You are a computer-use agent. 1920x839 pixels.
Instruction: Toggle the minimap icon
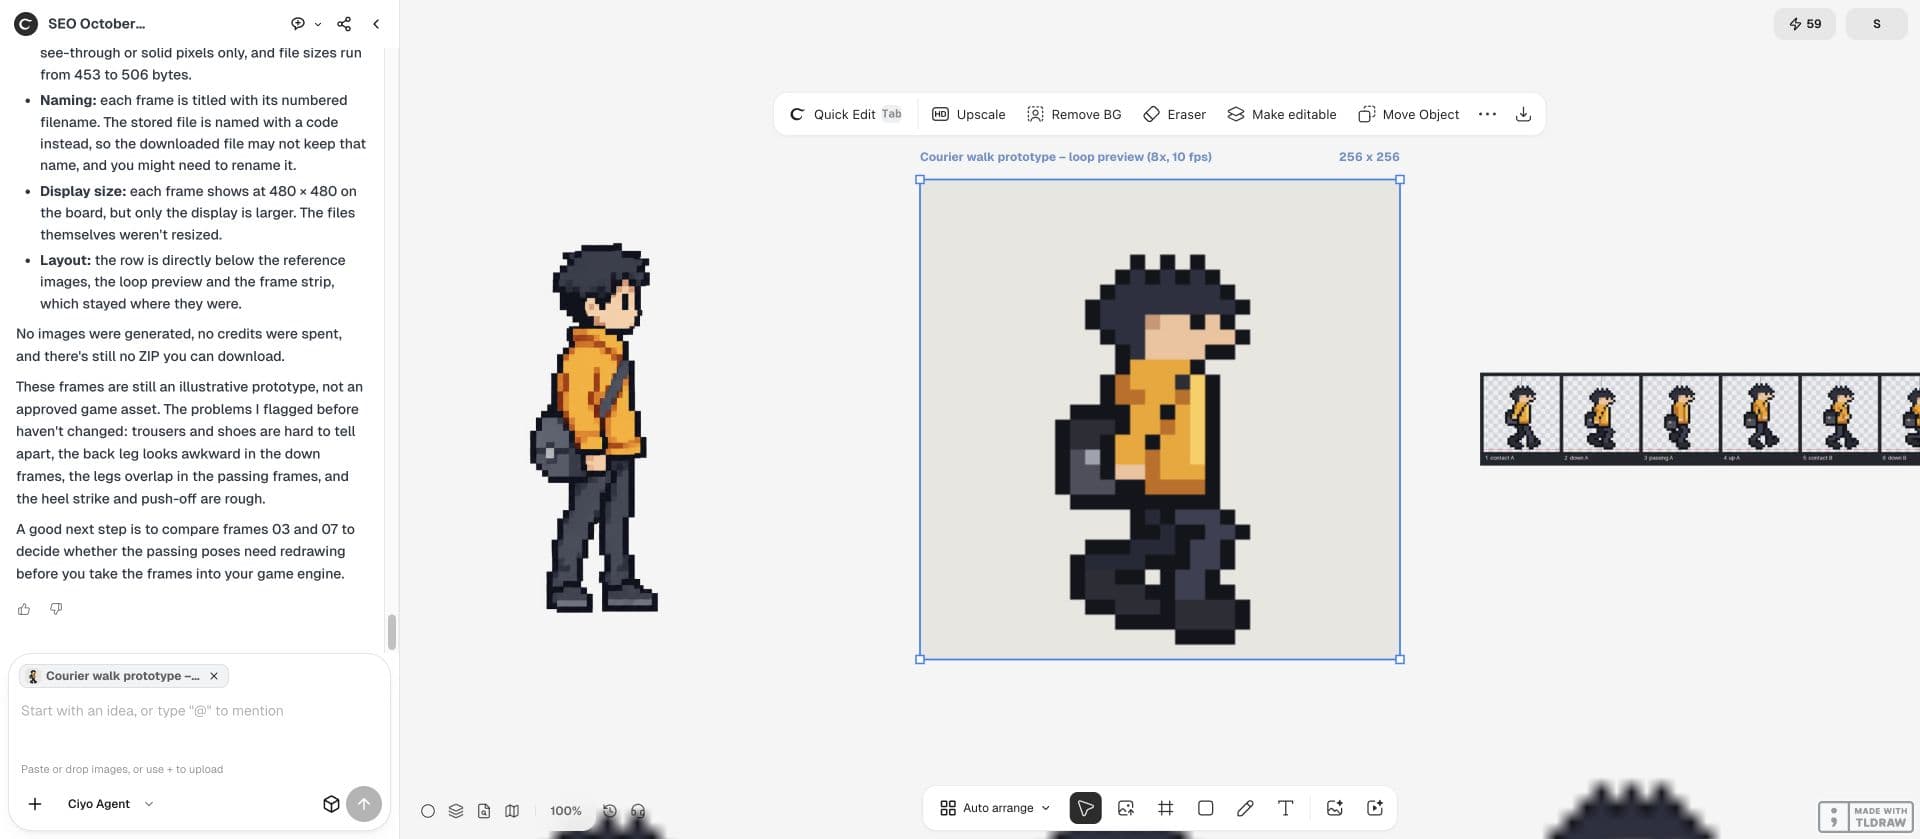pos(512,811)
